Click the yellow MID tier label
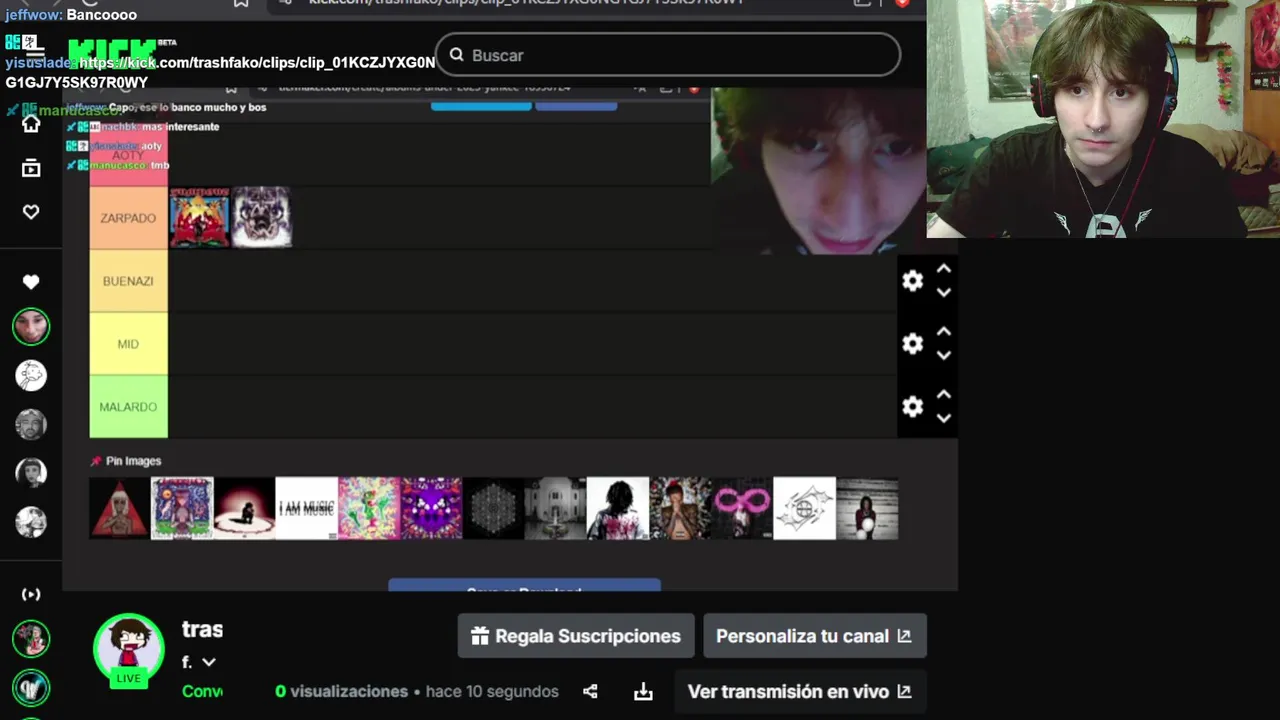The width and height of the screenshot is (1280, 720). pos(128,344)
